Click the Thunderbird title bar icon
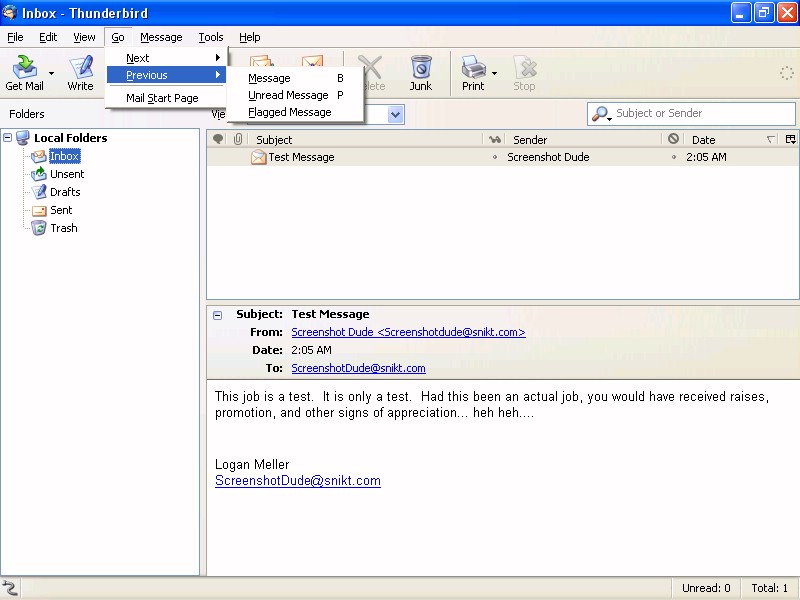Image resolution: width=800 pixels, height=600 pixels. pos(9,12)
